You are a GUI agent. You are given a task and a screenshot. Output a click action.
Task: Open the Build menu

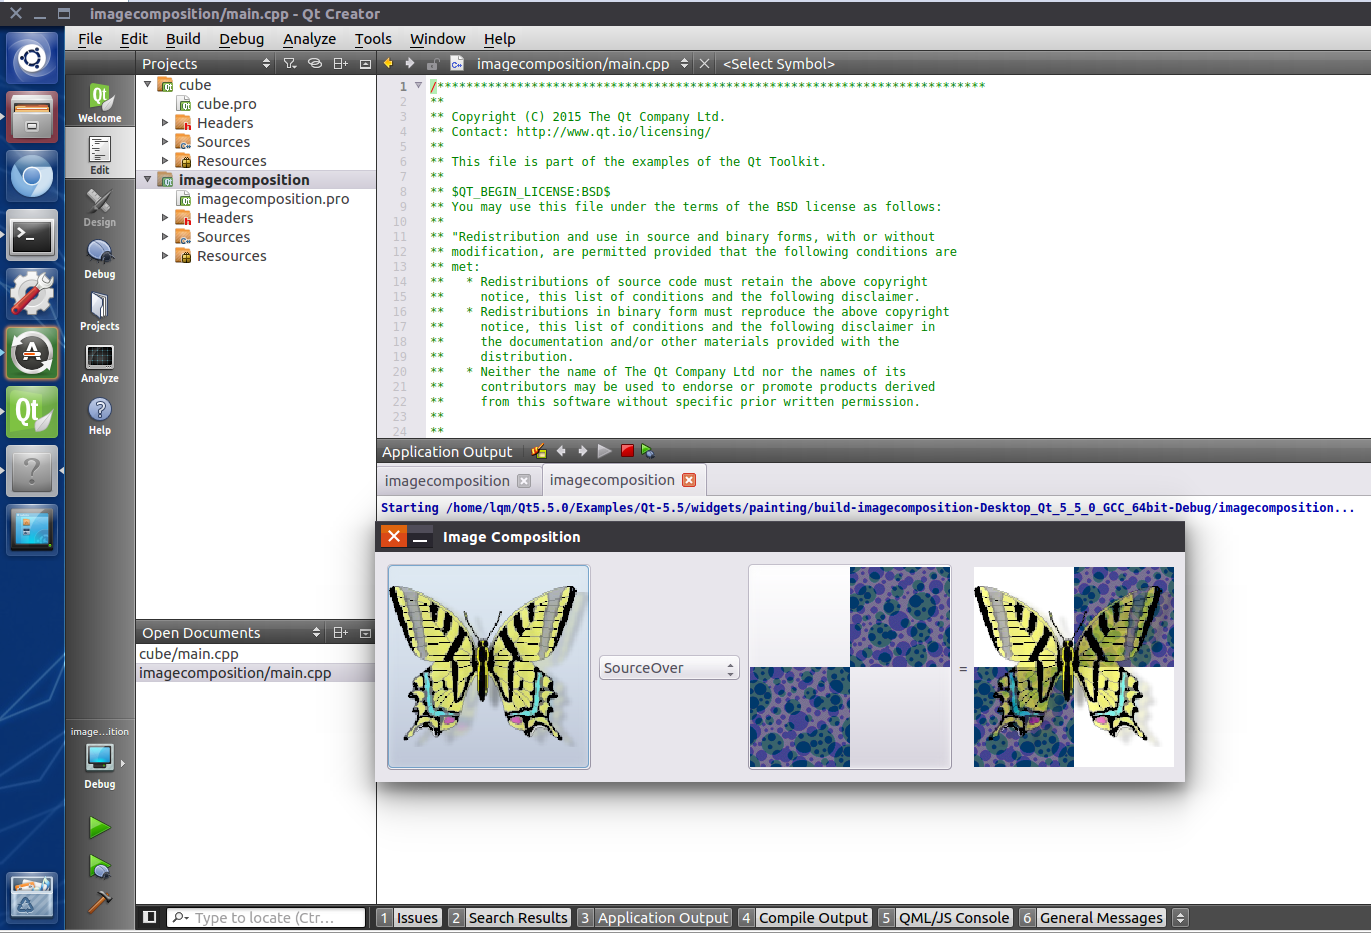pyautogui.click(x=183, y=39)
